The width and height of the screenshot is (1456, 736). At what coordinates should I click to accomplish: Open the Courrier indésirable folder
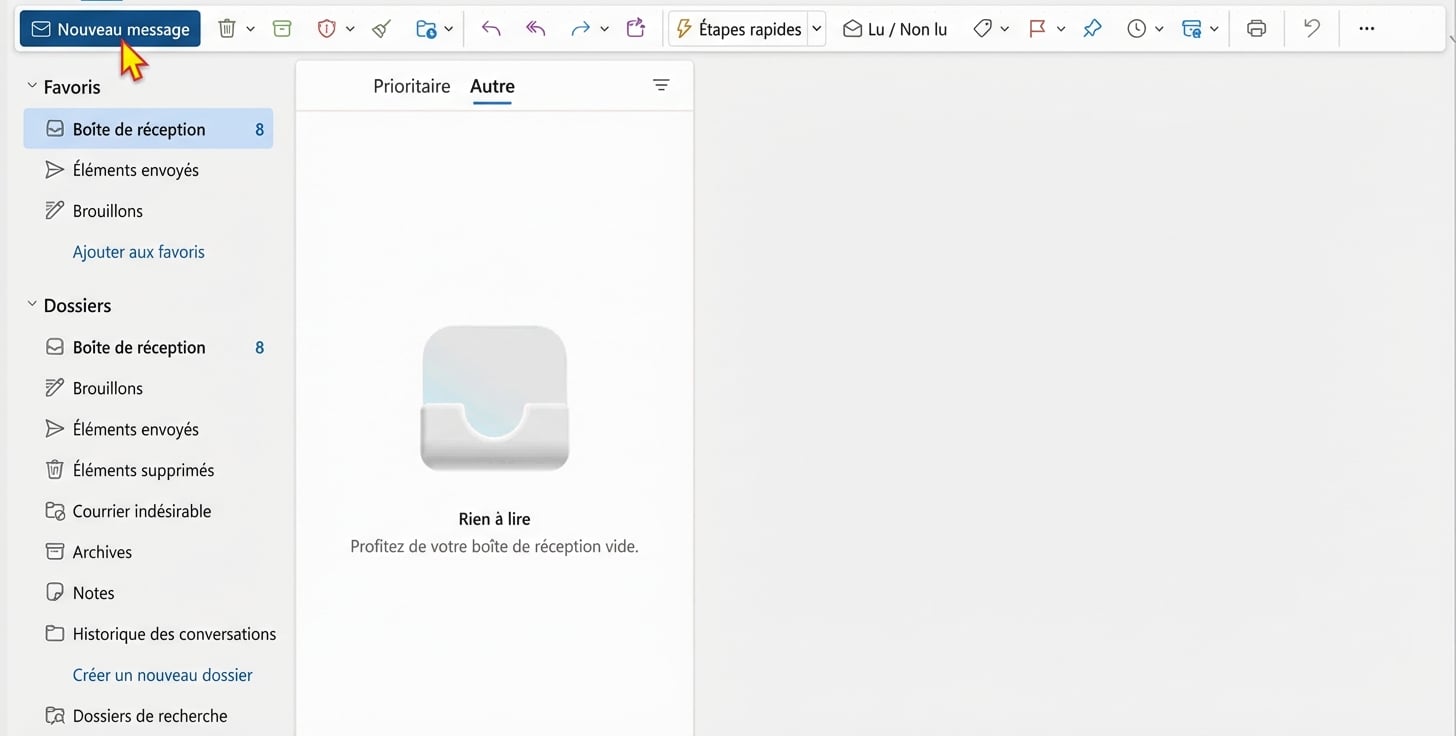141,511
